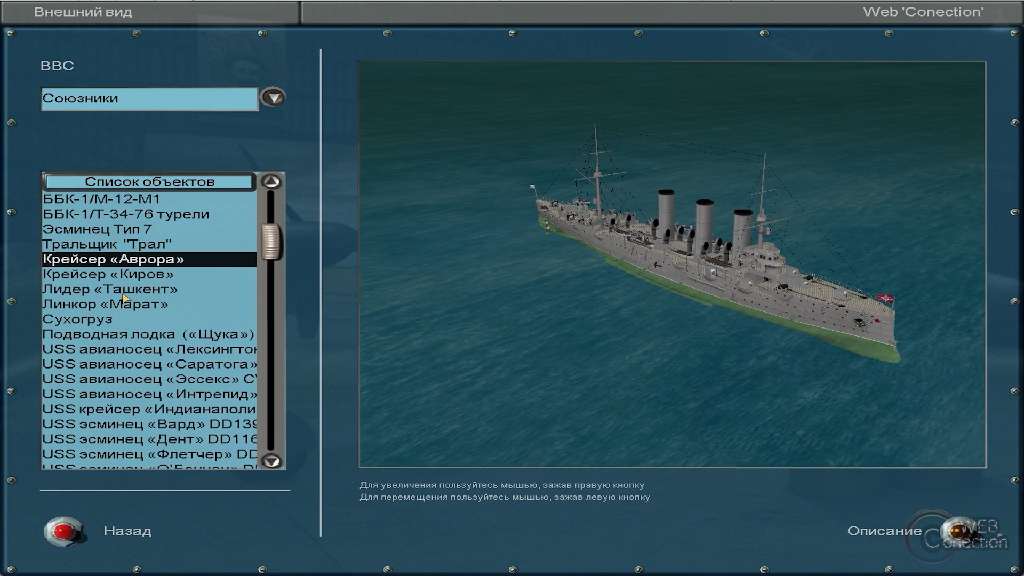Select USS авианосец «Лексингтон» entry
Viewport: 1024px width, 576px height.
[x=149, y=349]
